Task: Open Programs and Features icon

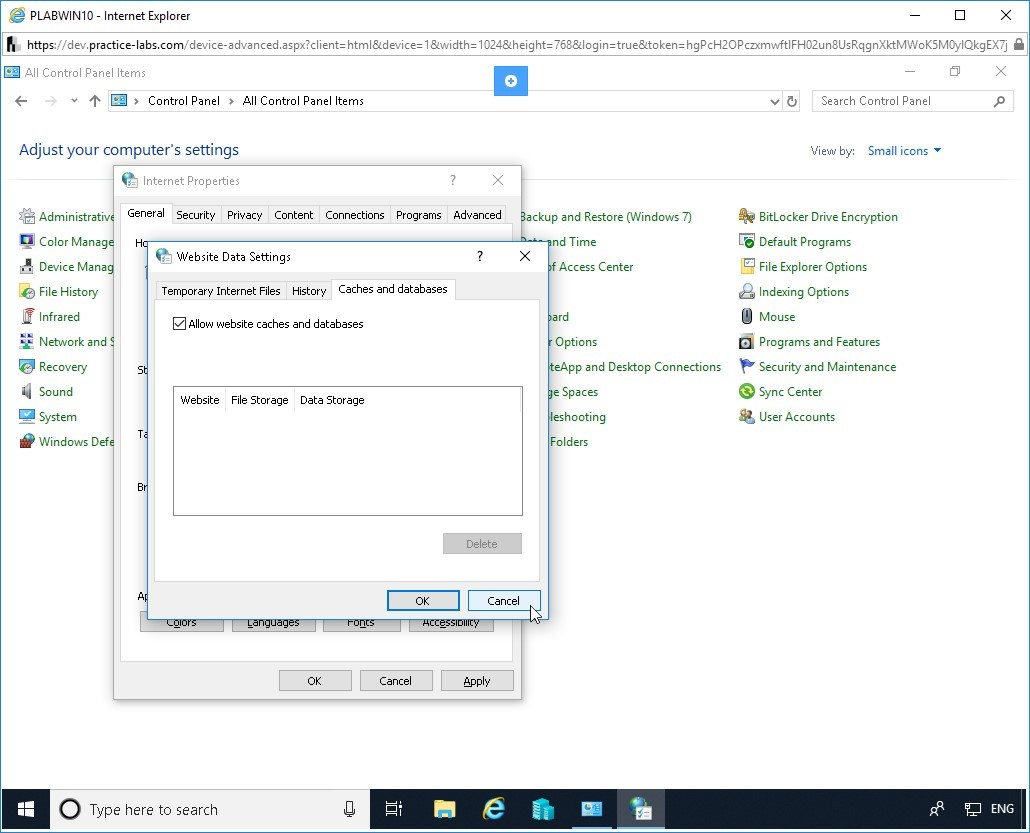Action: [747, 341]
